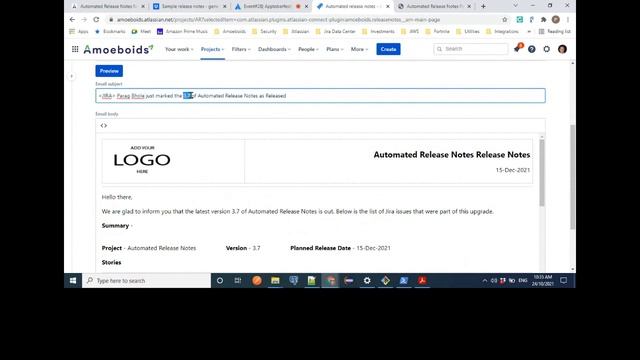640x360 pixels.
Task: Click the Jira Search field
Action: [x=471, y=49]
